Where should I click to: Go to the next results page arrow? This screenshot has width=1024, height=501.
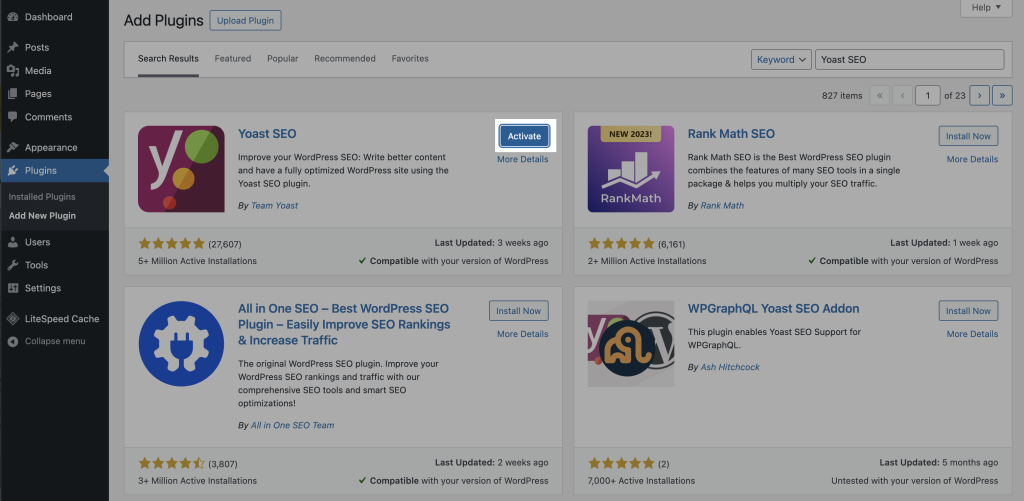pyautogui.click(x=979, y=95)
